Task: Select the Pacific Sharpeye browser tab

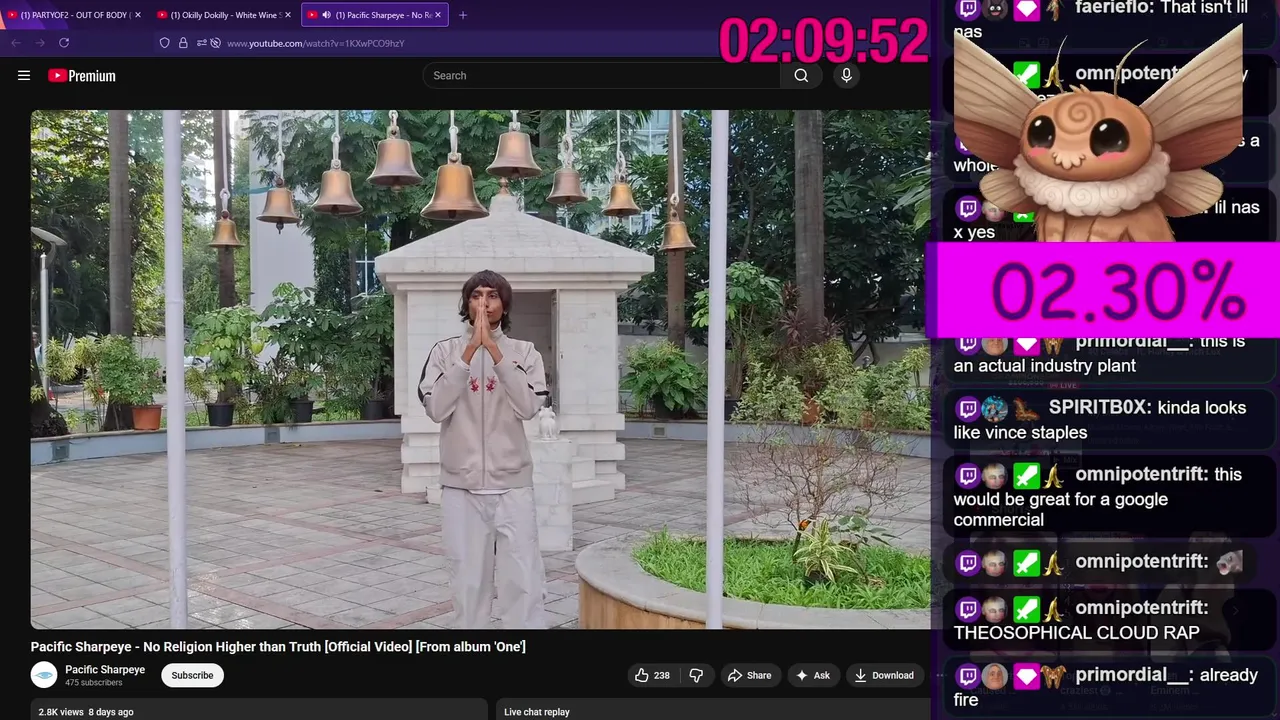Action: click(x=375, y=15)
